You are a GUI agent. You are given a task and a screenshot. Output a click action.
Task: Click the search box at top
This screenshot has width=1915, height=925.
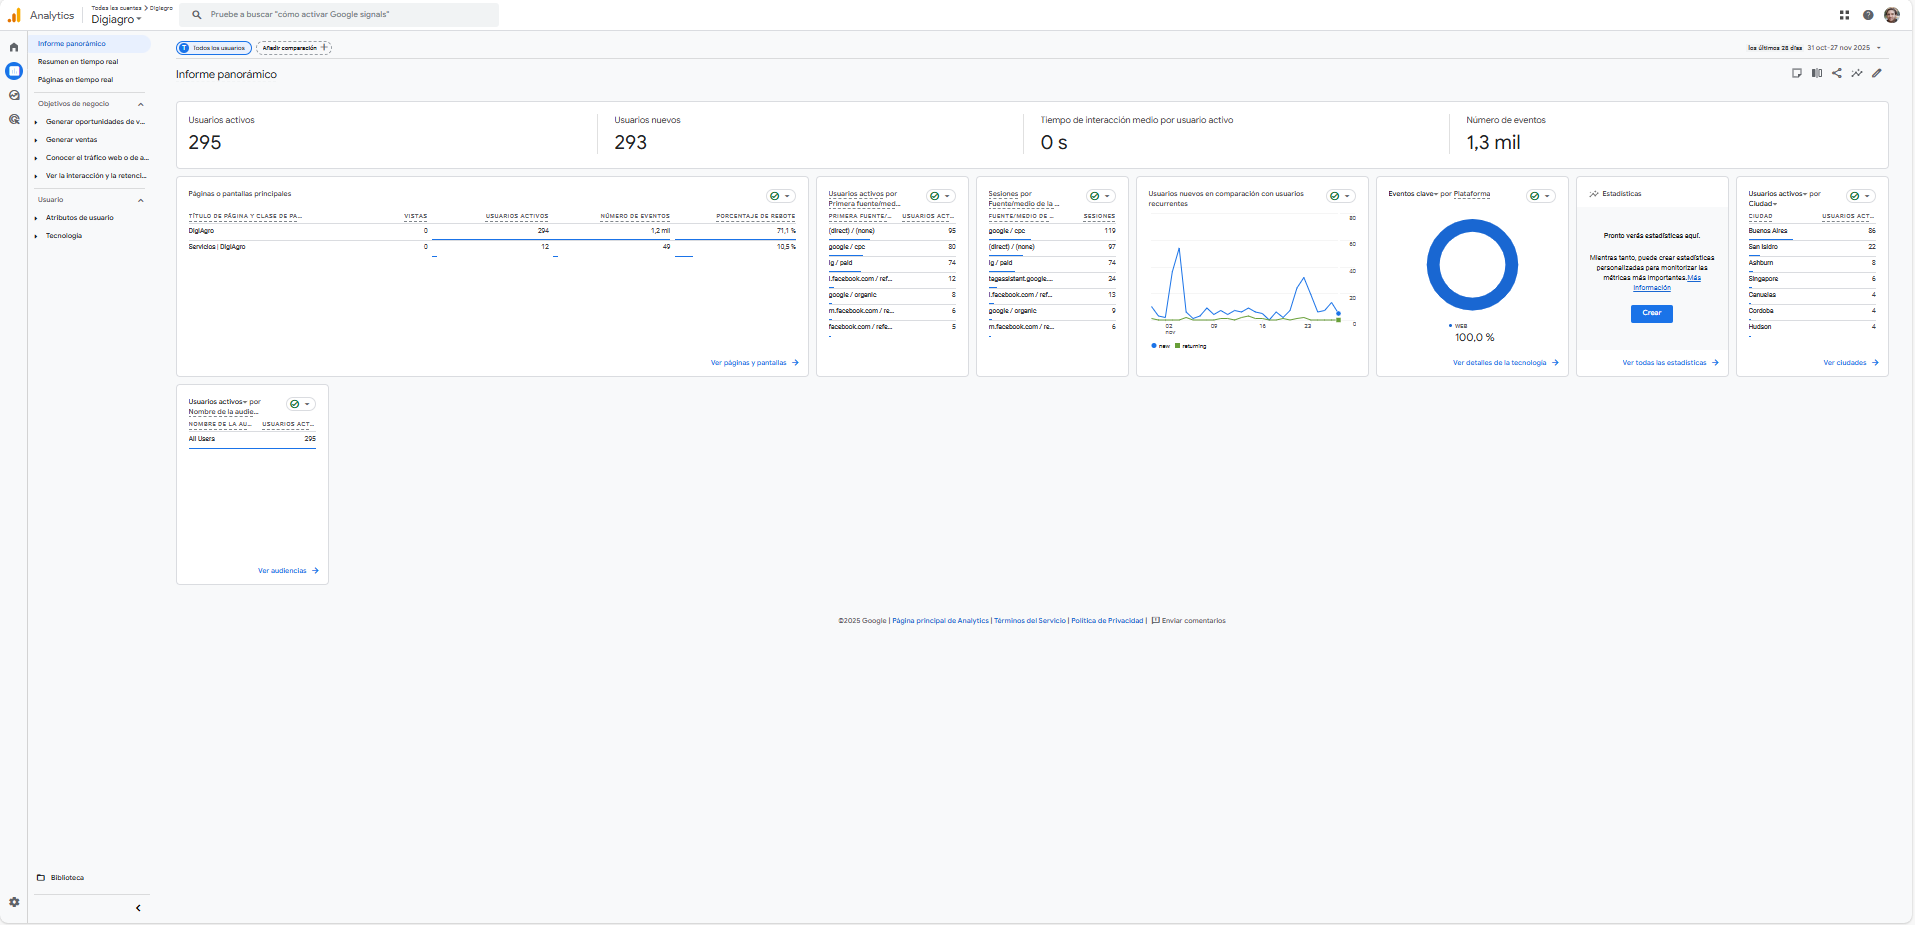pyautogui.click(x=342, y=15)
